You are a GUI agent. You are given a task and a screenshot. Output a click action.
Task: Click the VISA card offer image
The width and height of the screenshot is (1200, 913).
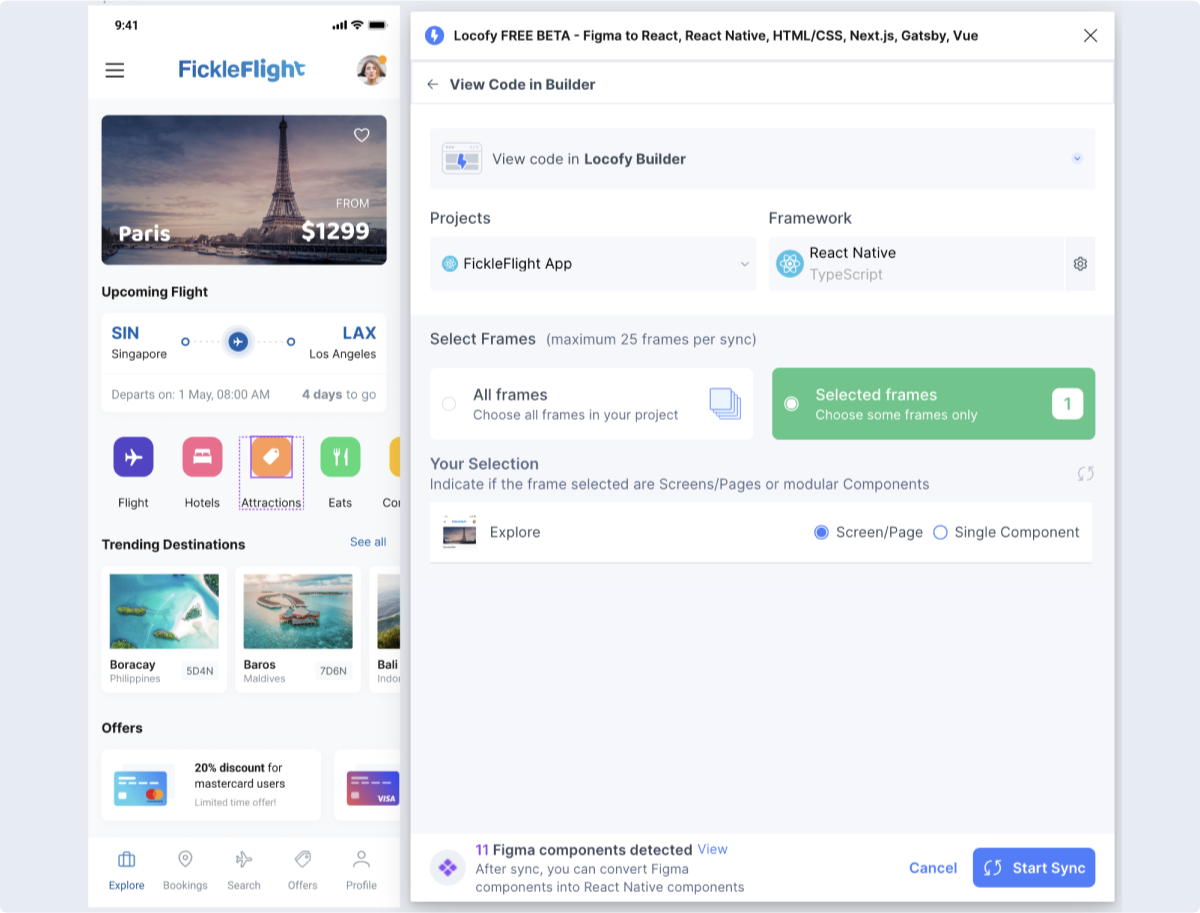pyautogui.click(x=373, y=788)
